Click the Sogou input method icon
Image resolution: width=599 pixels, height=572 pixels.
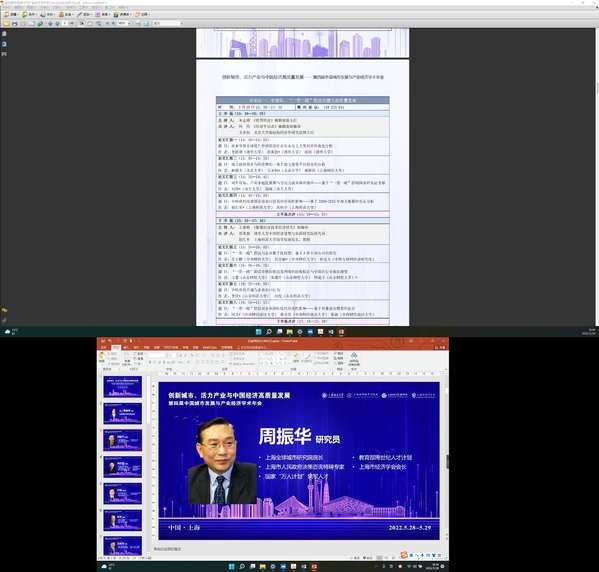click(x=404, y=554)
